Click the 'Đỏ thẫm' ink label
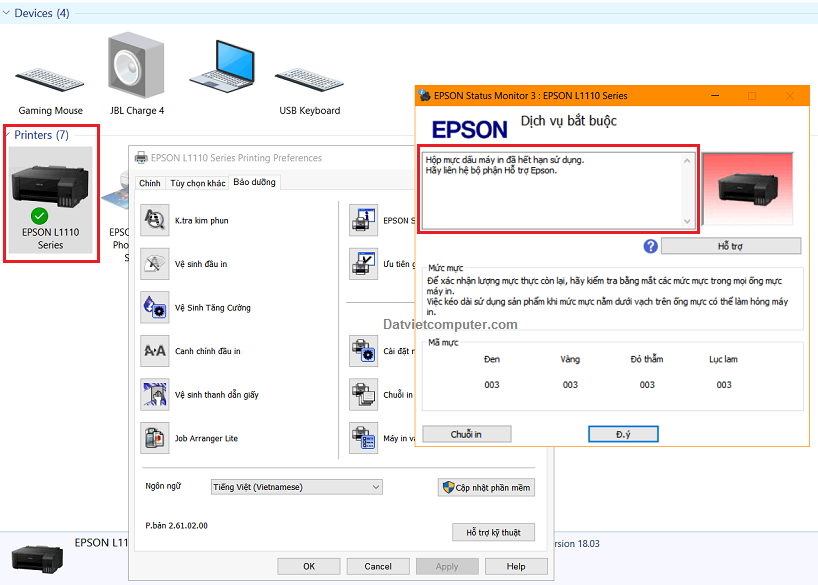The width and height of the screenshot is (818, 585). pyautogui.click(x=647, y=359)
